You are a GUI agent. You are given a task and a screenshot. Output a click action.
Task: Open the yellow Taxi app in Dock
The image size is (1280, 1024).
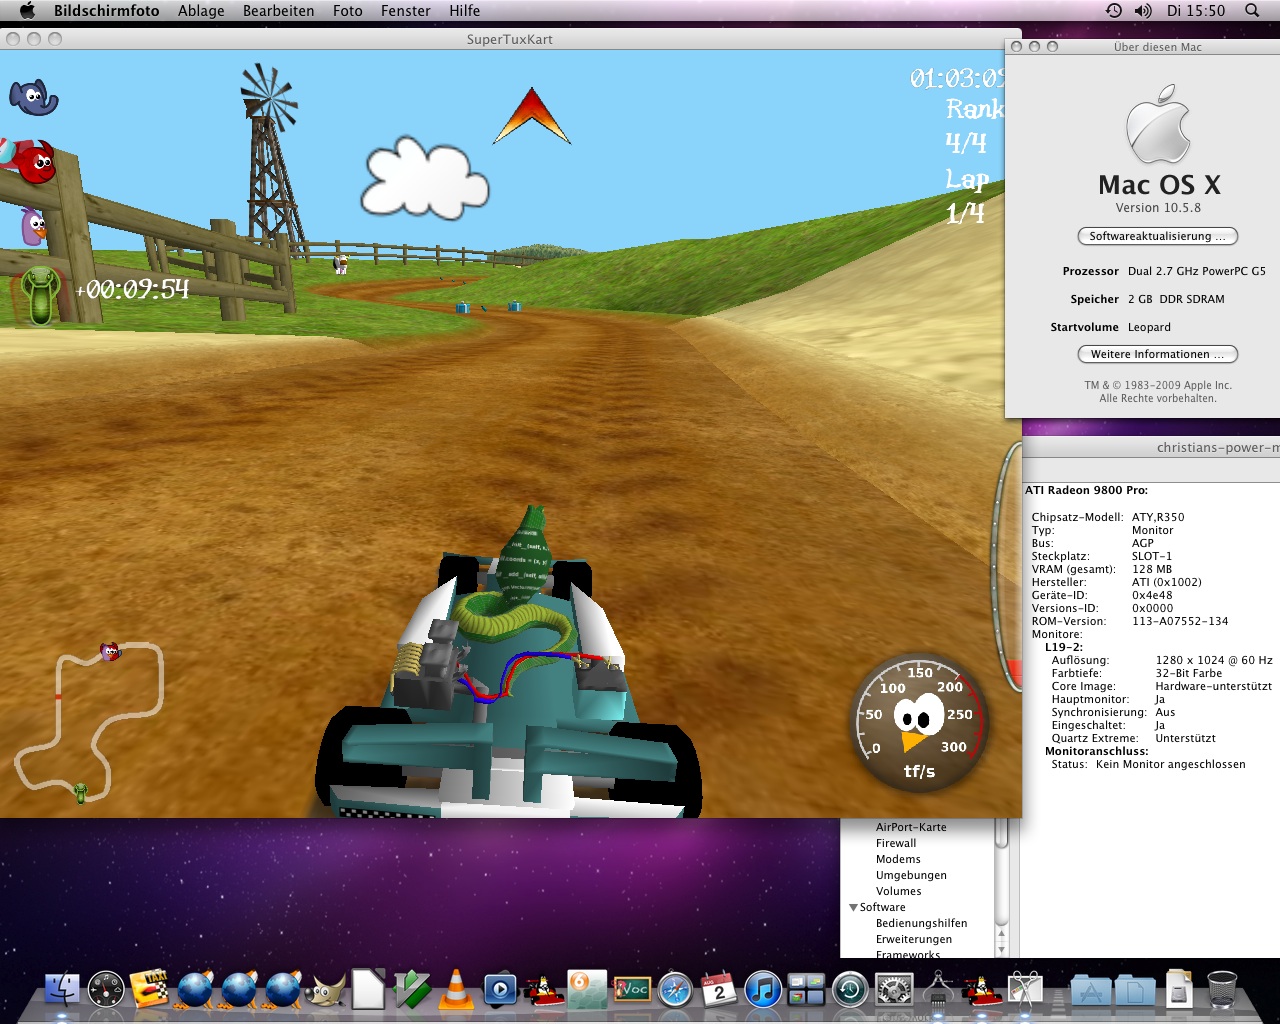pyautogui.click(x=150, y=990)
